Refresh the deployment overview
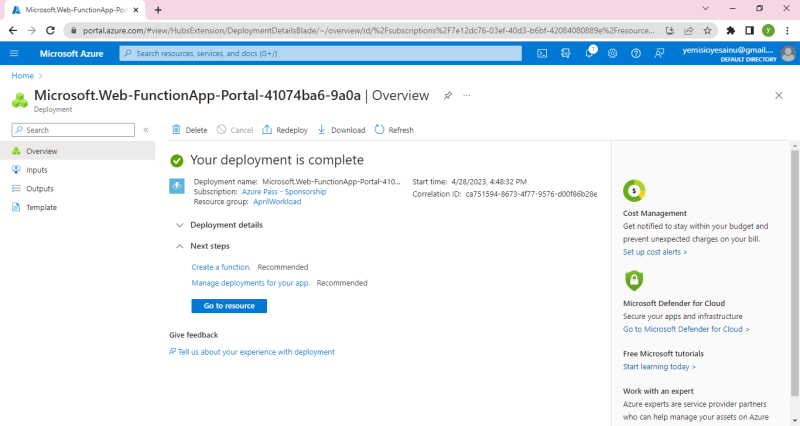Screen dimensions: 800x426 pos(394,130)
